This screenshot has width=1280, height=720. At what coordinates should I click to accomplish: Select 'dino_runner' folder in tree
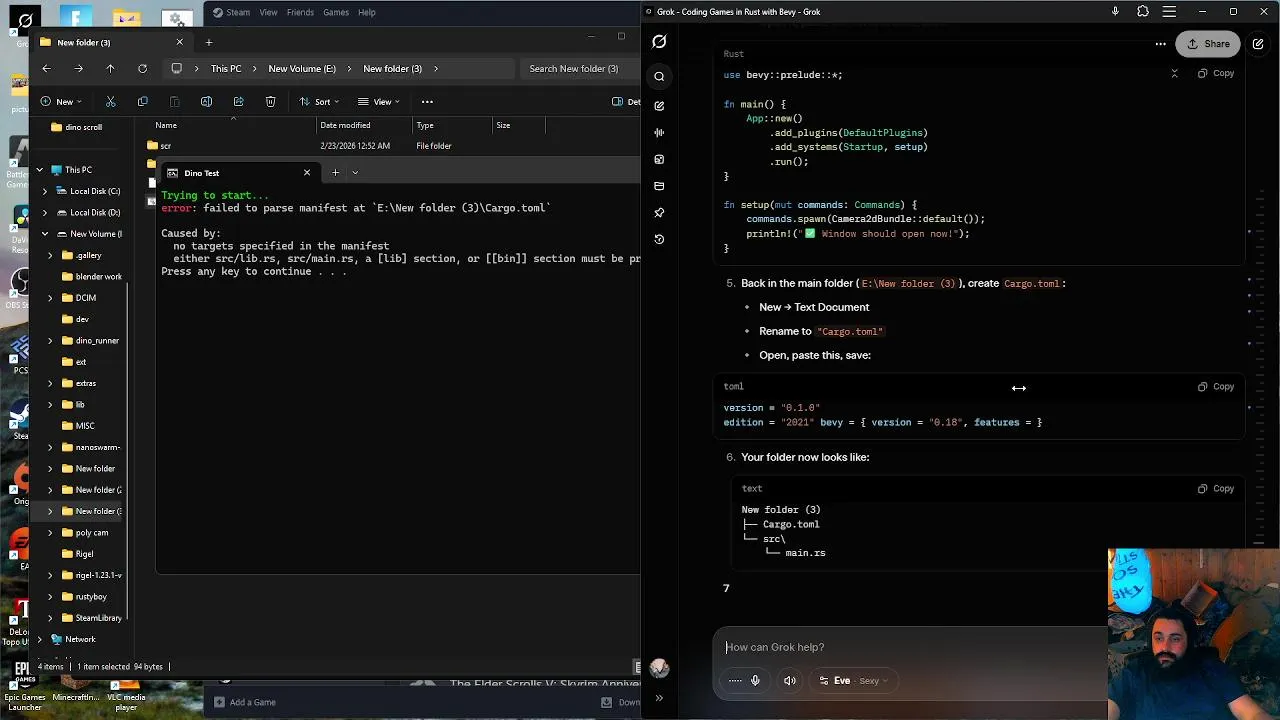pyautogui.click(x=97, y=341)
